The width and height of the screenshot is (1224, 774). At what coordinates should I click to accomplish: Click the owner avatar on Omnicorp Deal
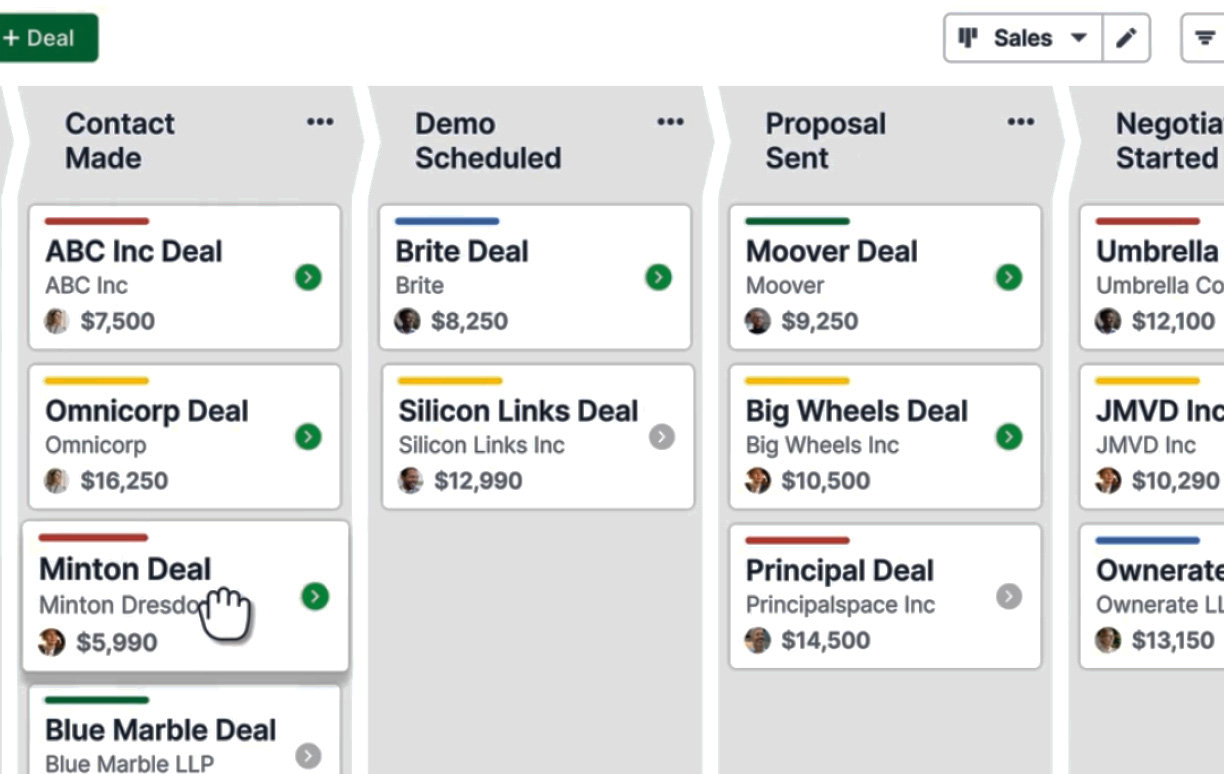pos(56,480)
